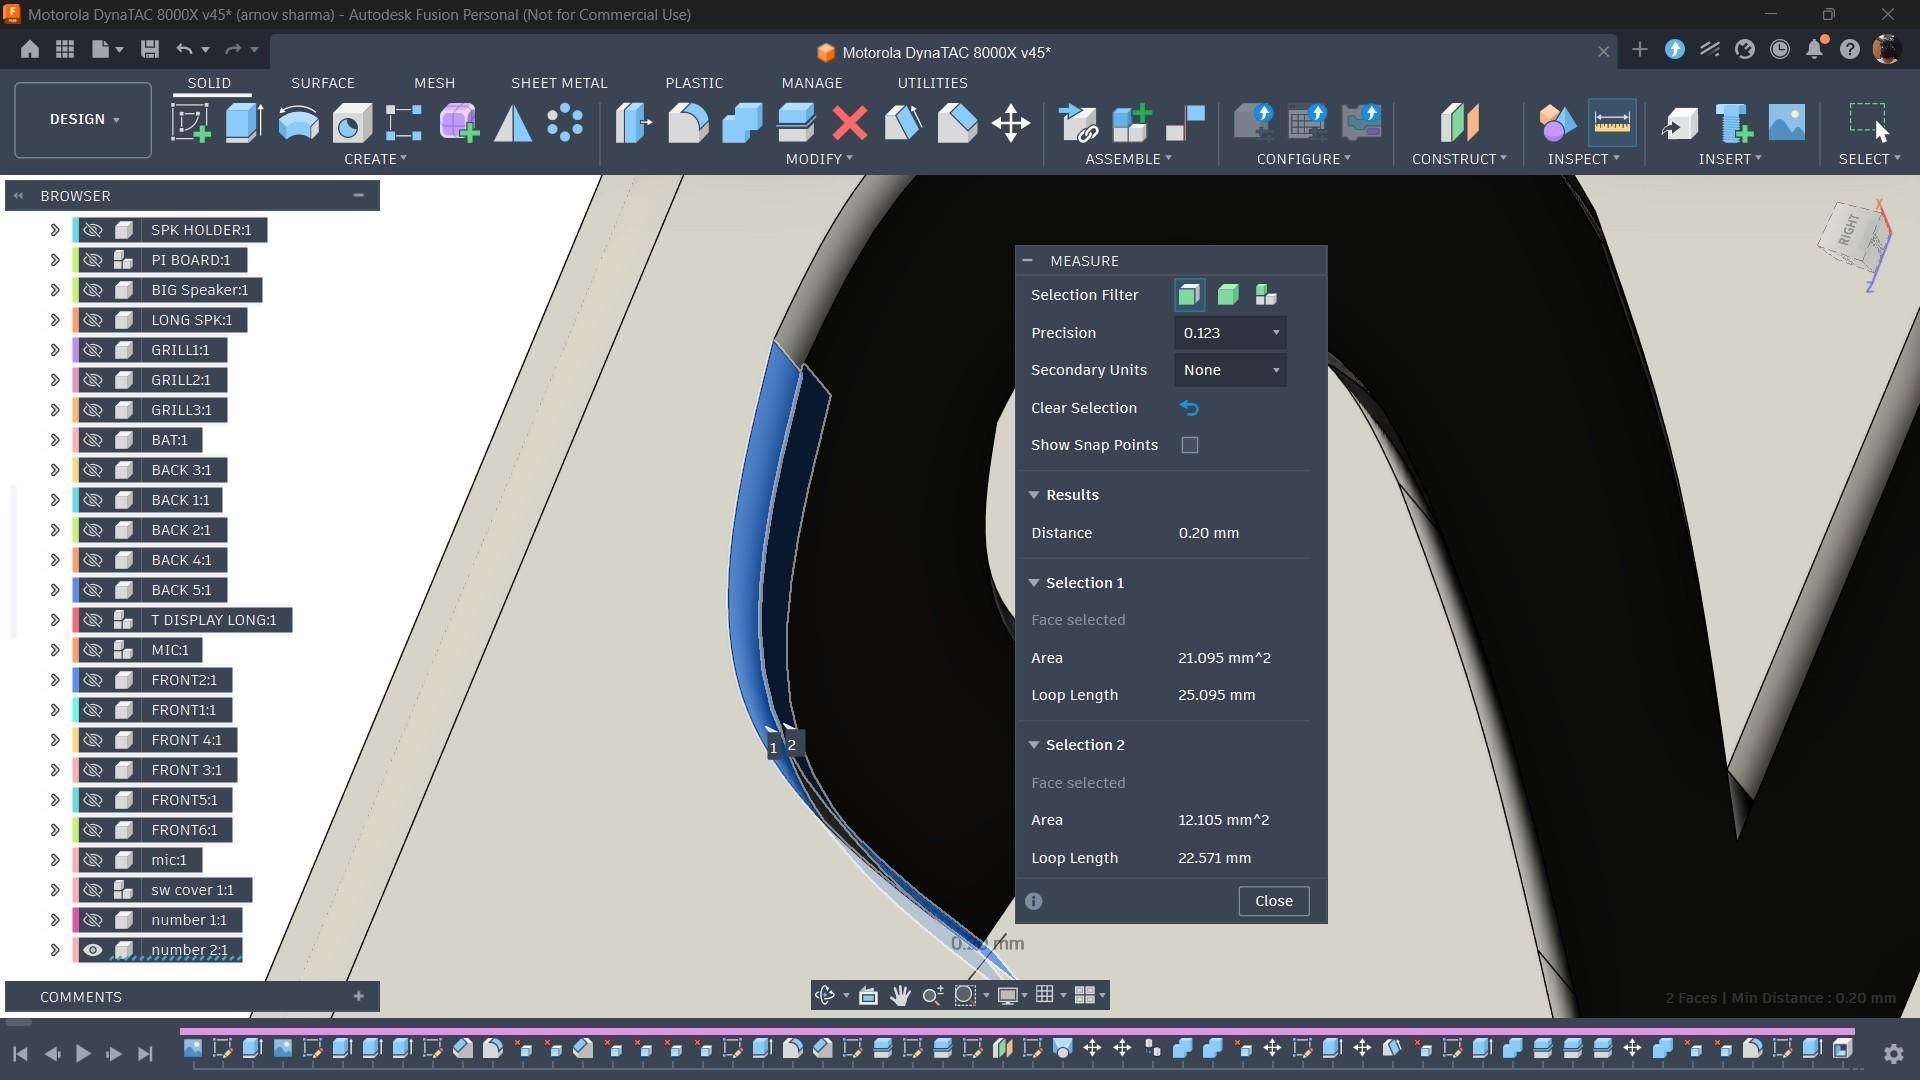Show the FRONT 4:1 component
This screenshot has height=1080, width=1920.
[x=92, y=740]
